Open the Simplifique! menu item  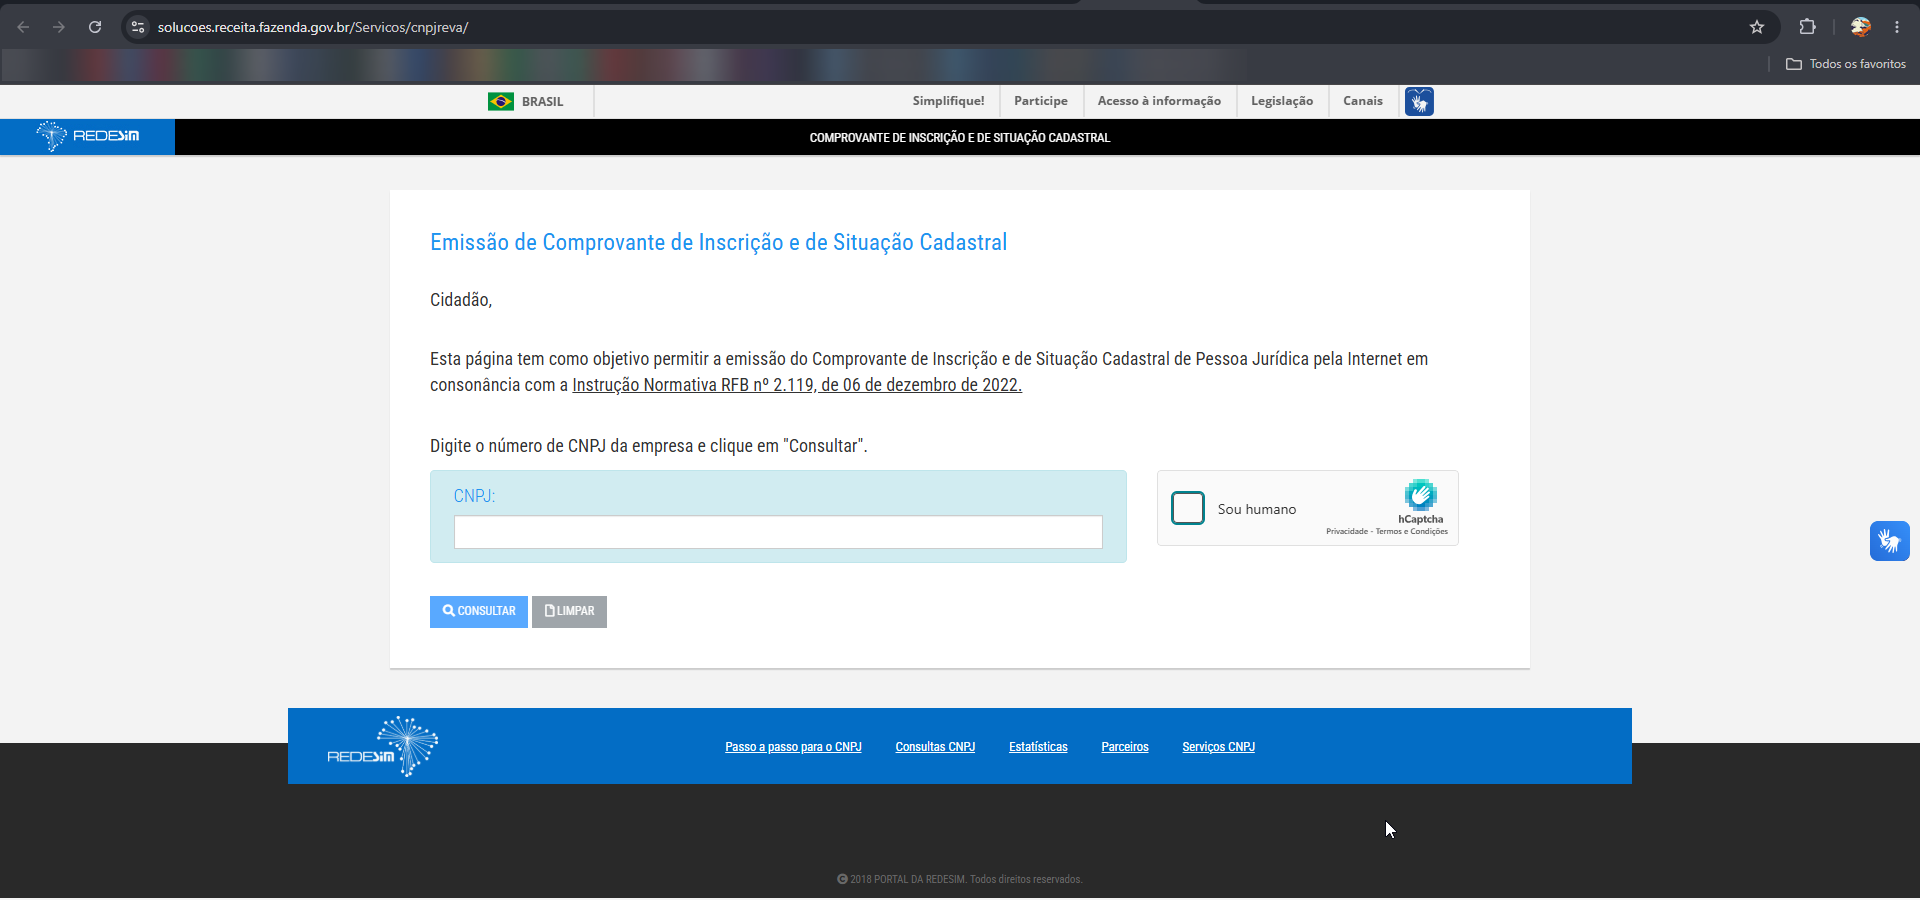(948, 101)
